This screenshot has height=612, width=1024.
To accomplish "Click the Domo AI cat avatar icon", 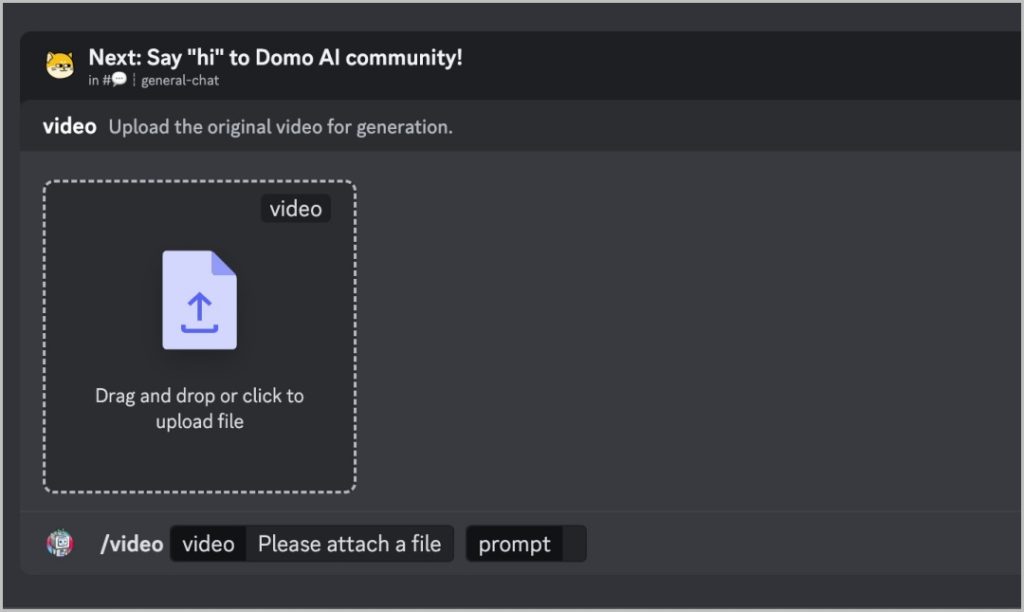I will pyautogui.click(x=59, y=65).
